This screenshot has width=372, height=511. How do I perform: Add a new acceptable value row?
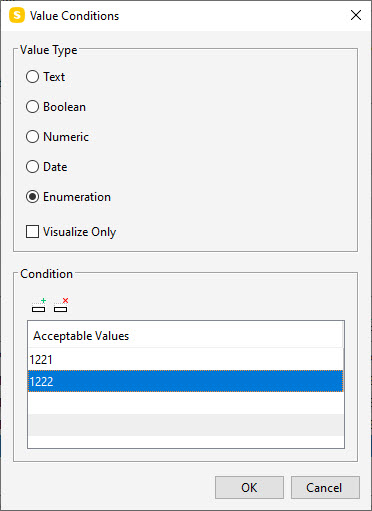(39, 305)
